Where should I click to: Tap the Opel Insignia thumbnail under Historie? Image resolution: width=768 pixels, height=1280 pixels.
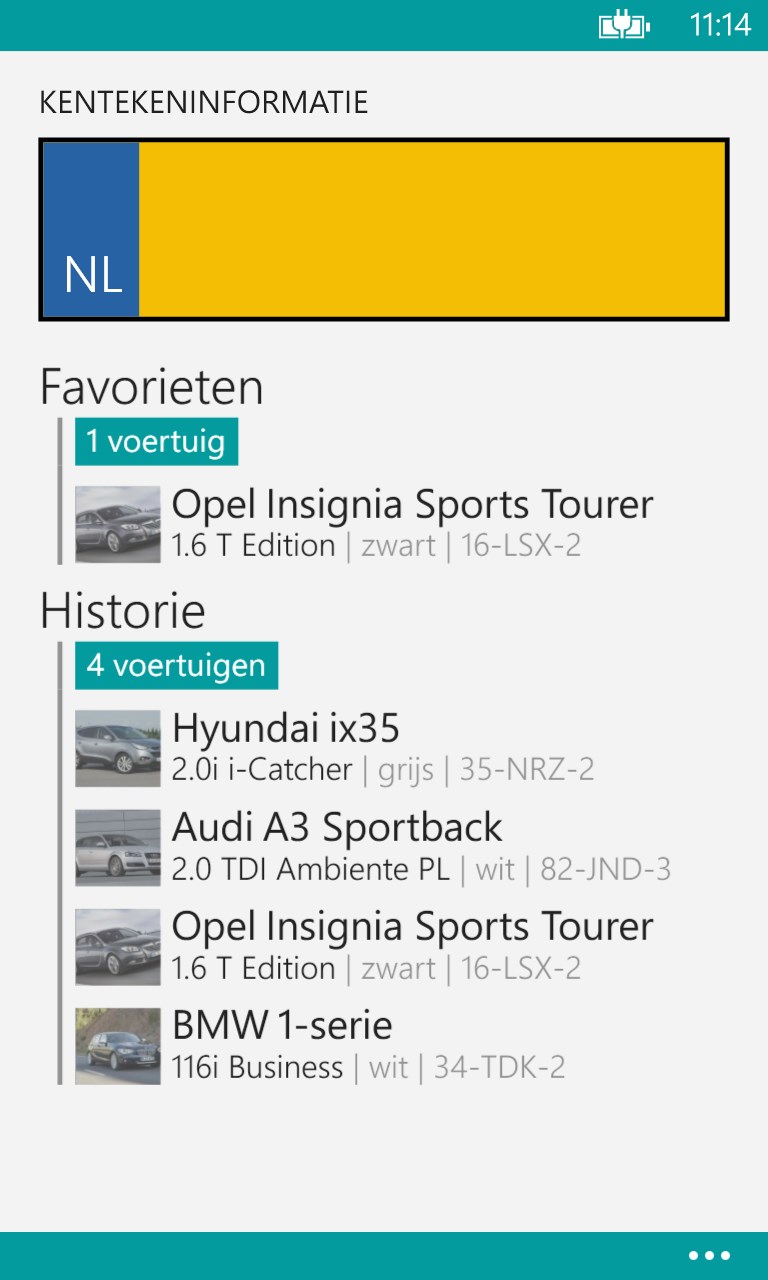[118, 946]
